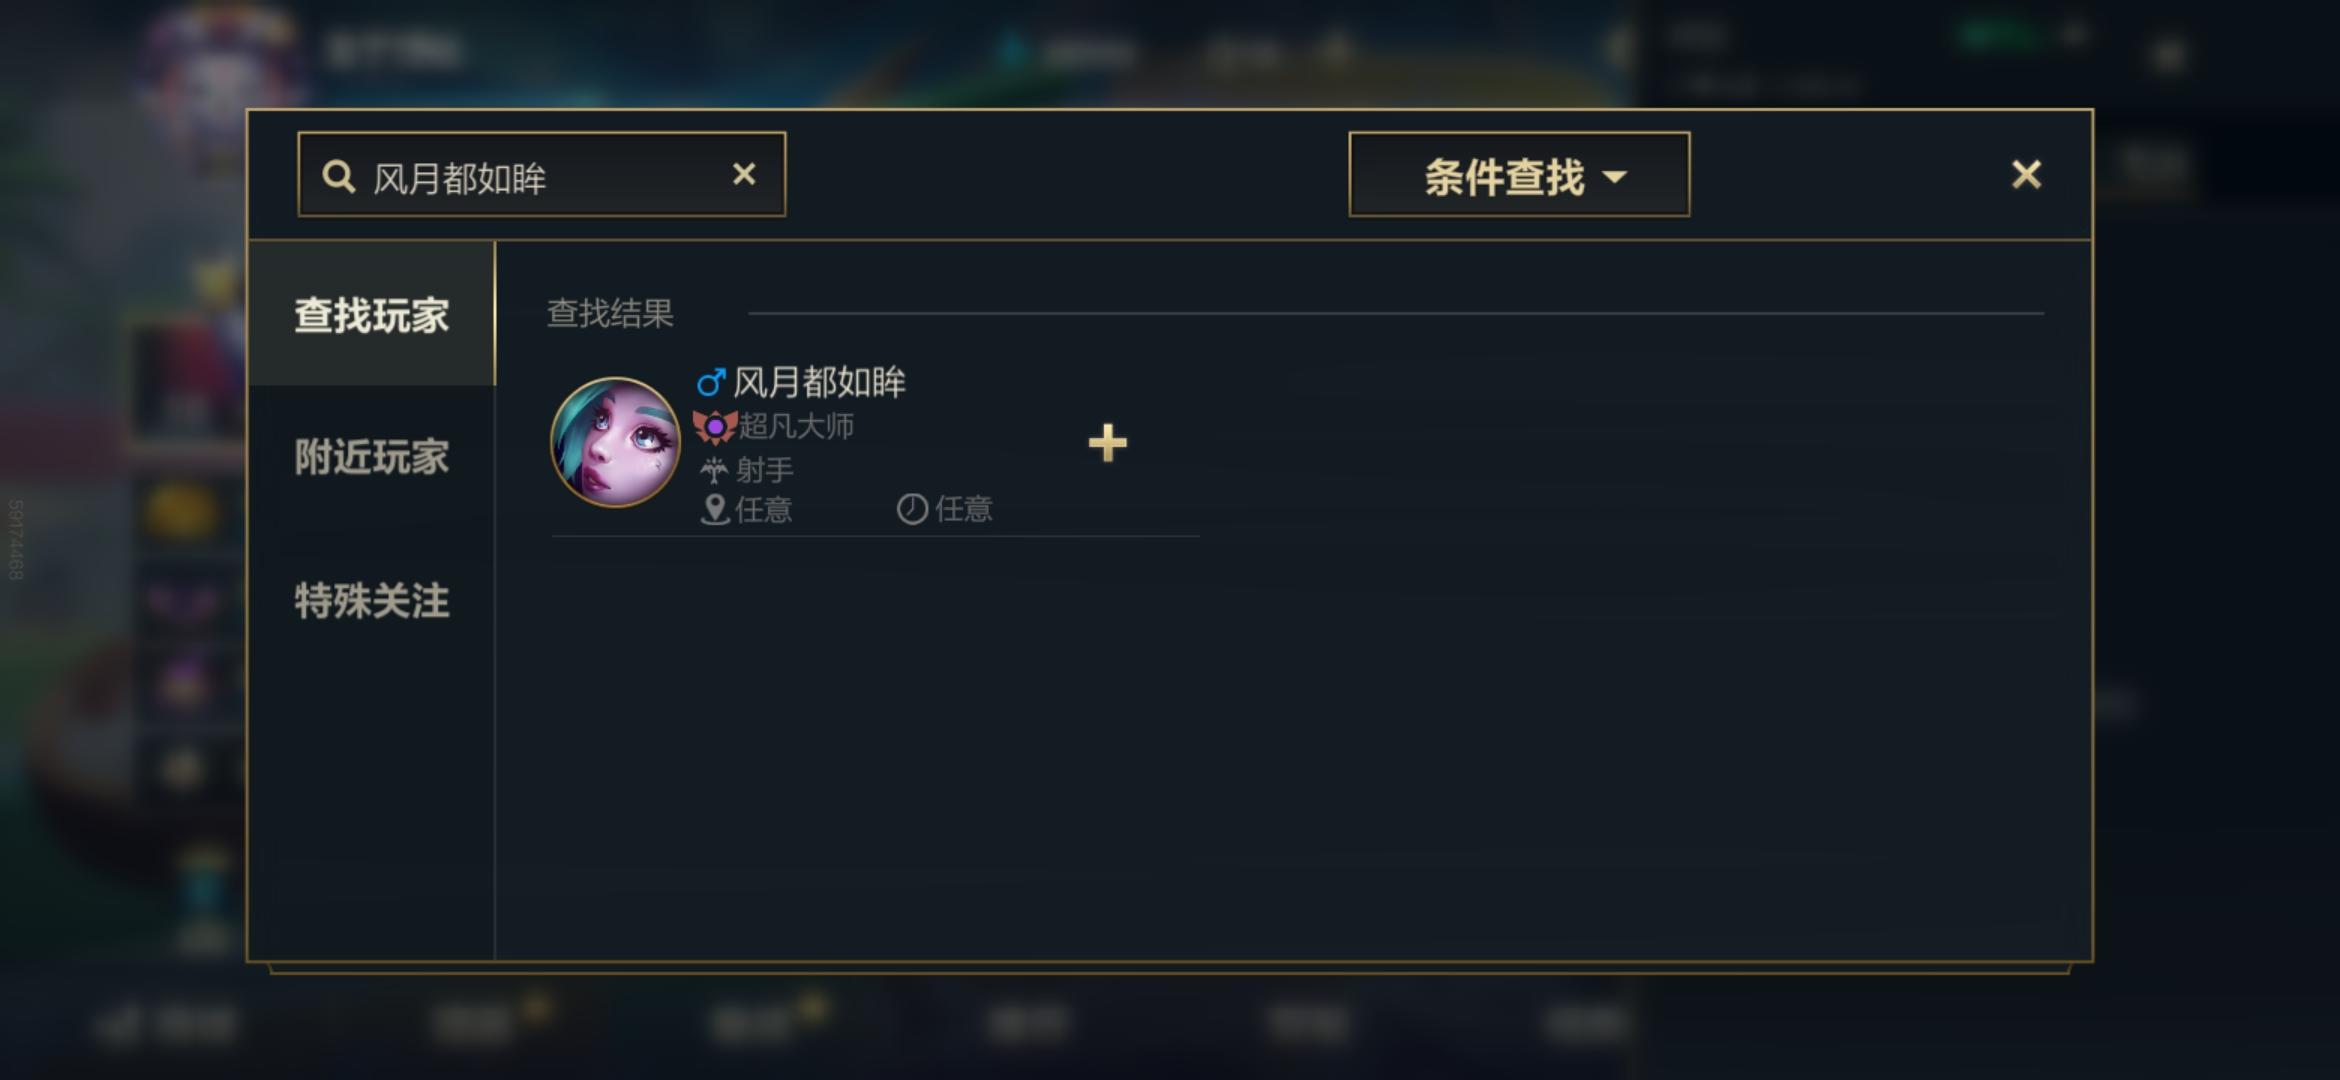Click the clock time icon
This screenshot has width=2340, height=1080.
(912, 509)
